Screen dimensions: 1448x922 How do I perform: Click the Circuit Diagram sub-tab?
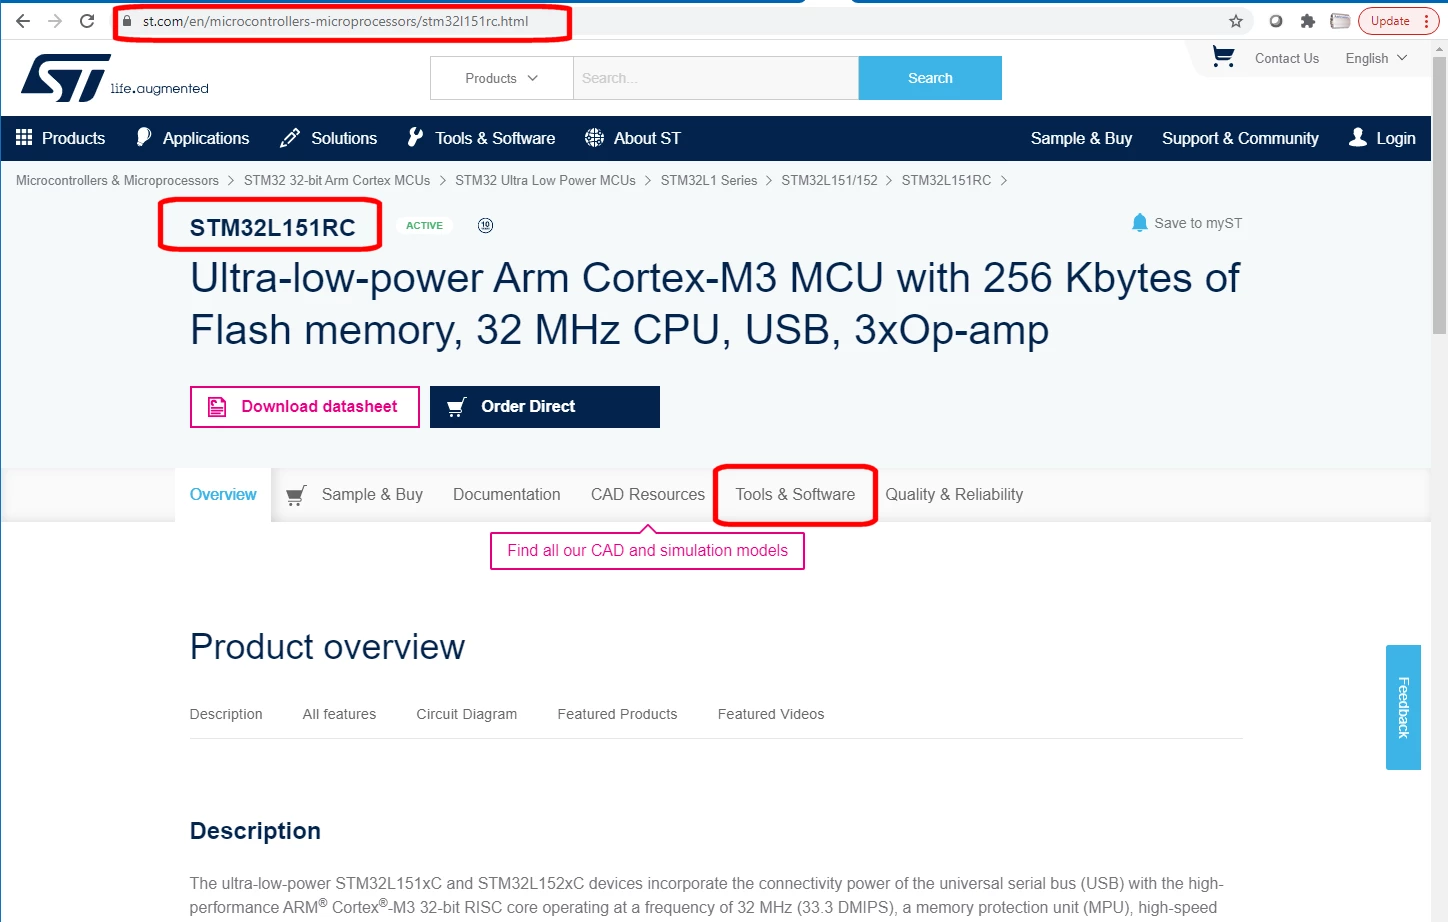pos(467,714)
